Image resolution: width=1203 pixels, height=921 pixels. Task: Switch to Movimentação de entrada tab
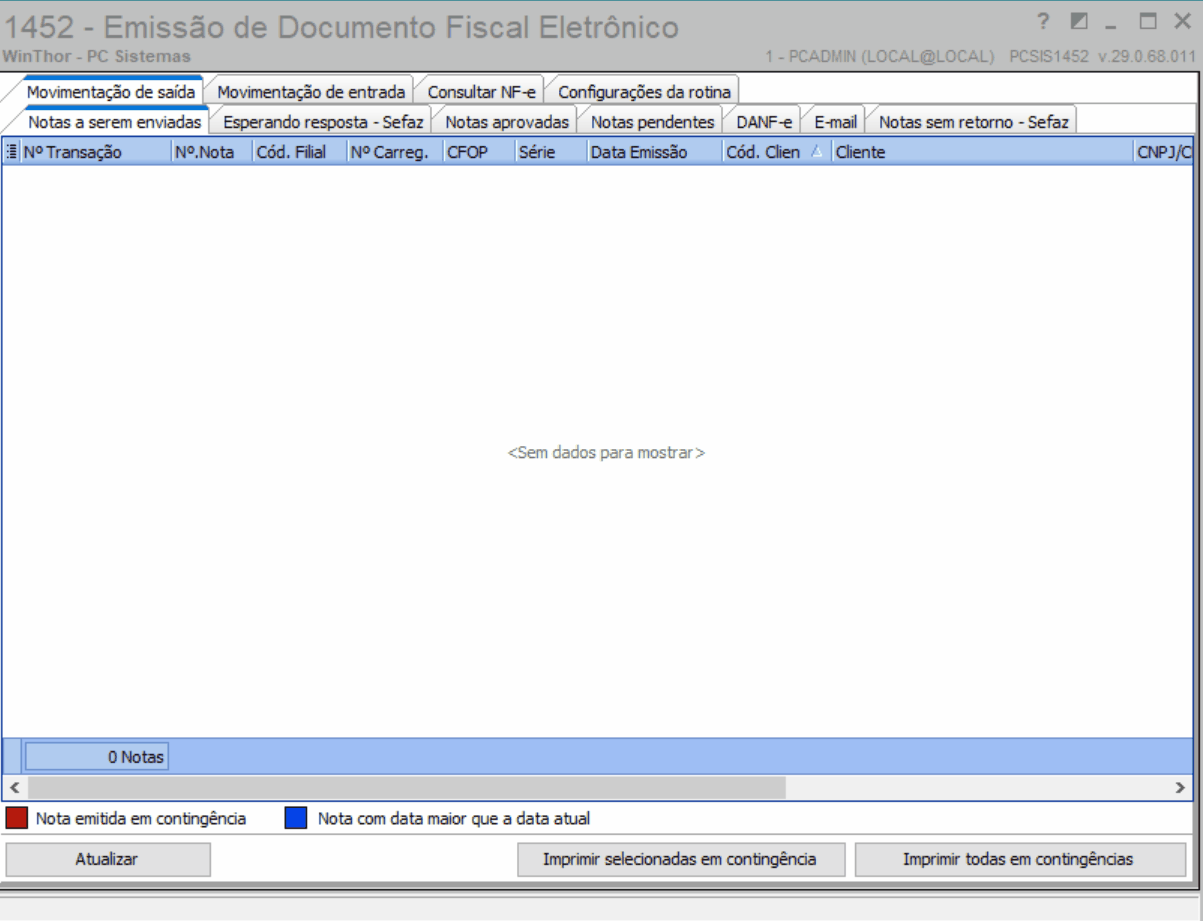pyautogui.click(x=311, y=92)
